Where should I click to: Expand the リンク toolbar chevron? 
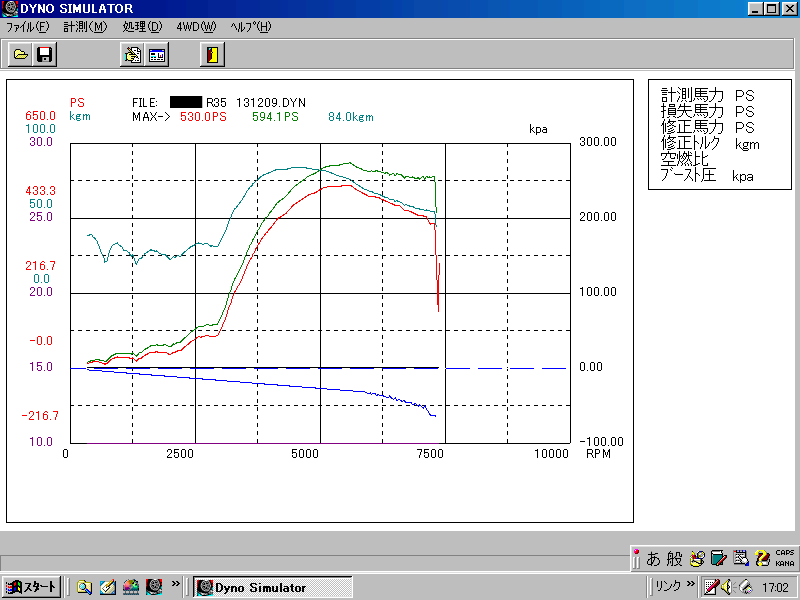[690, 585]
